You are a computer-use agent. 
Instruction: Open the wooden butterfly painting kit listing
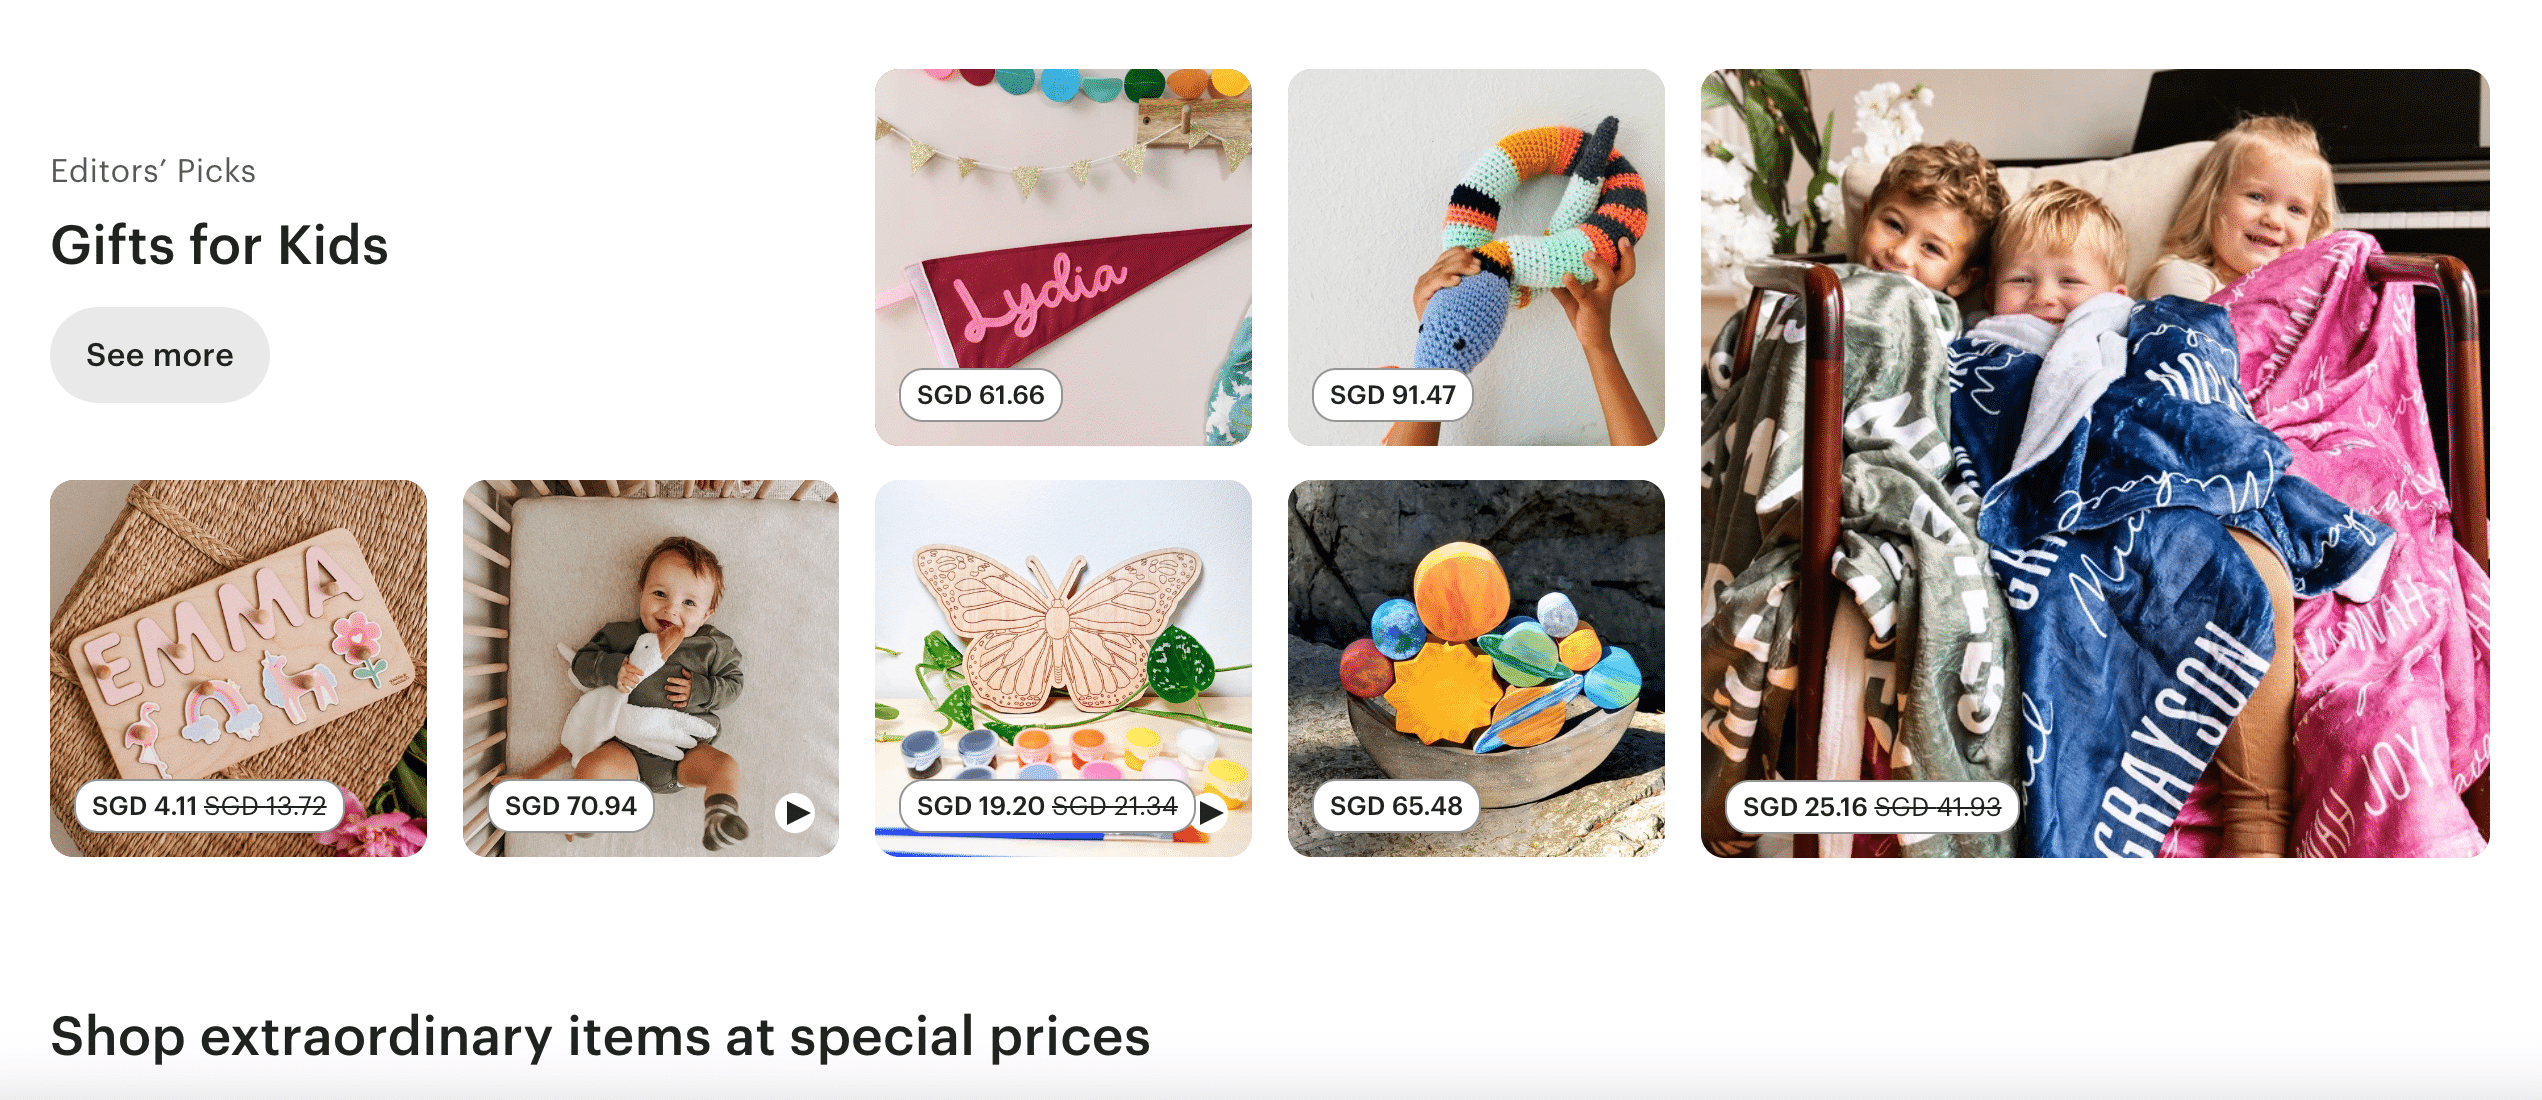(x=1063, y=668)
